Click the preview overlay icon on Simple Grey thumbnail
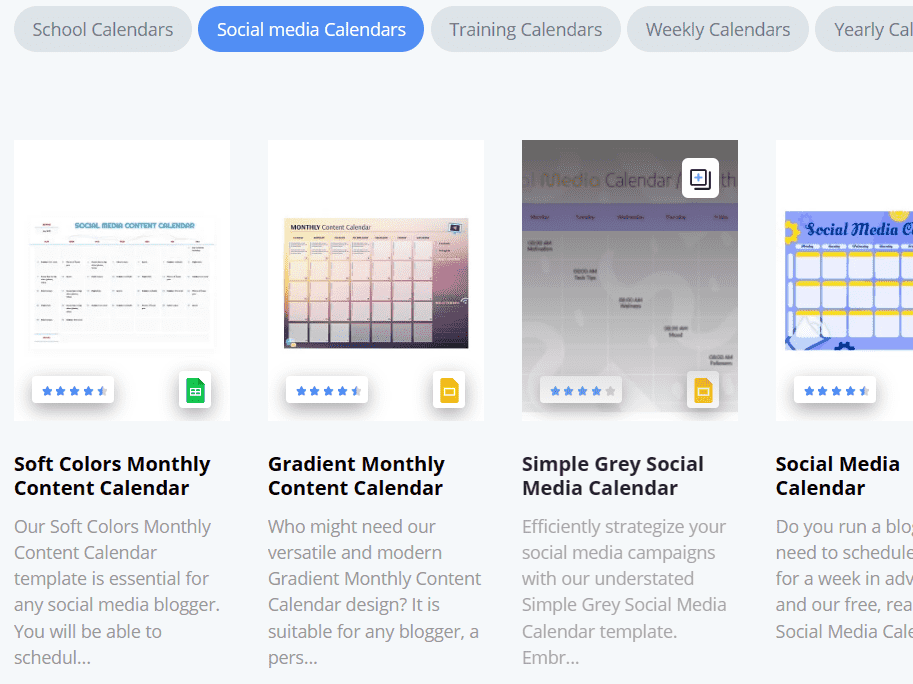The width and height of the screenshot is (913, 684). coord(700,179)
